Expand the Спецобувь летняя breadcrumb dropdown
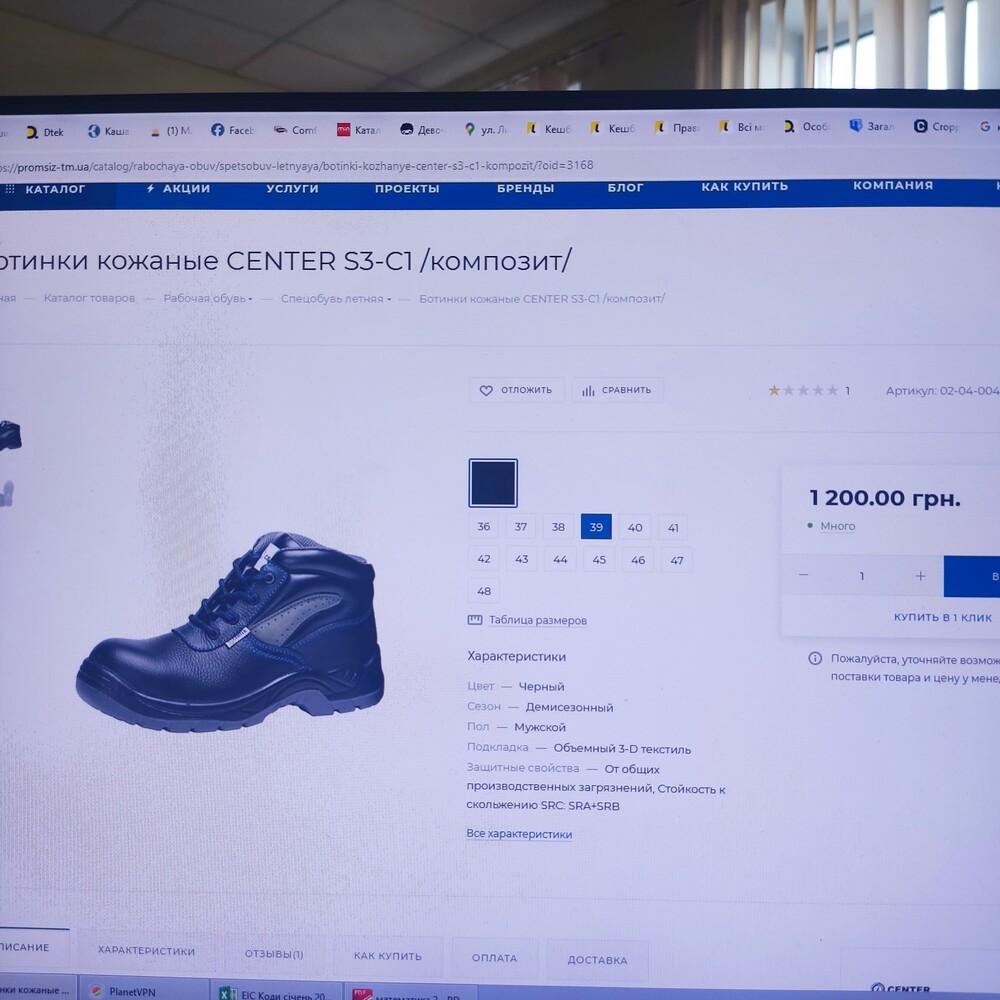 click(x=389, y=299)
